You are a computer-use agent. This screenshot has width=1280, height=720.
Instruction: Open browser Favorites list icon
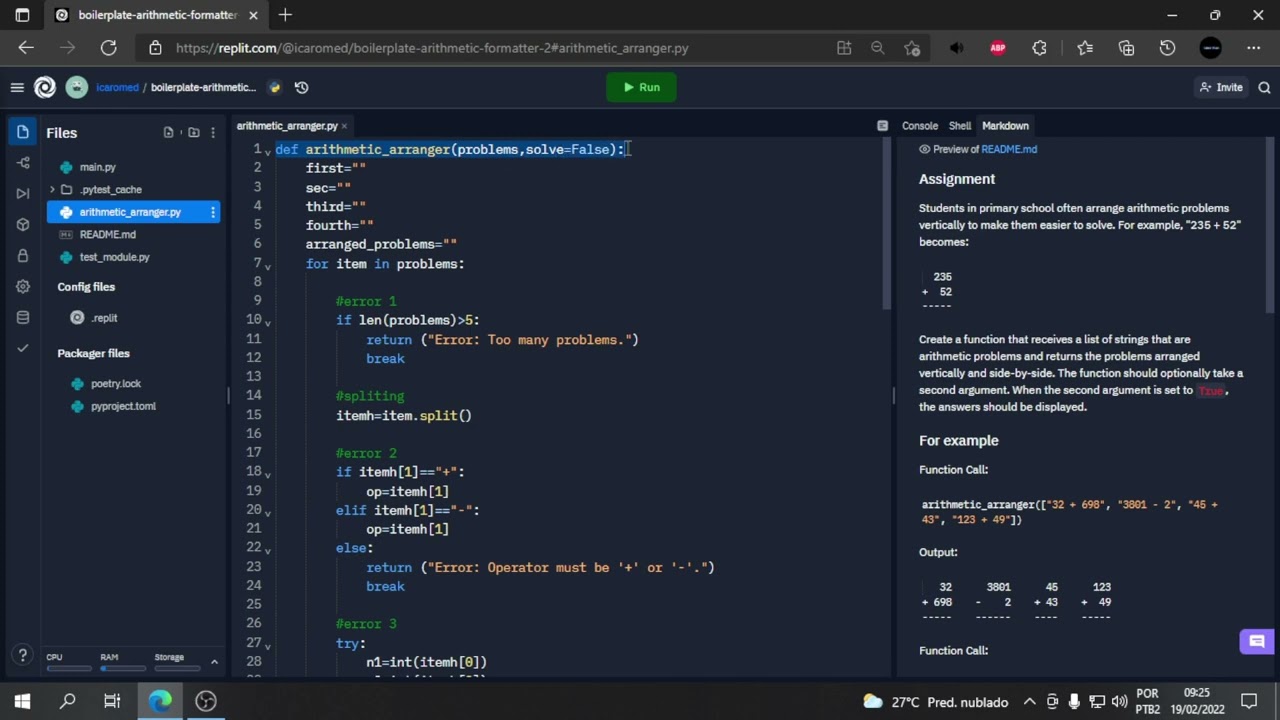(x=1085, y=47)
